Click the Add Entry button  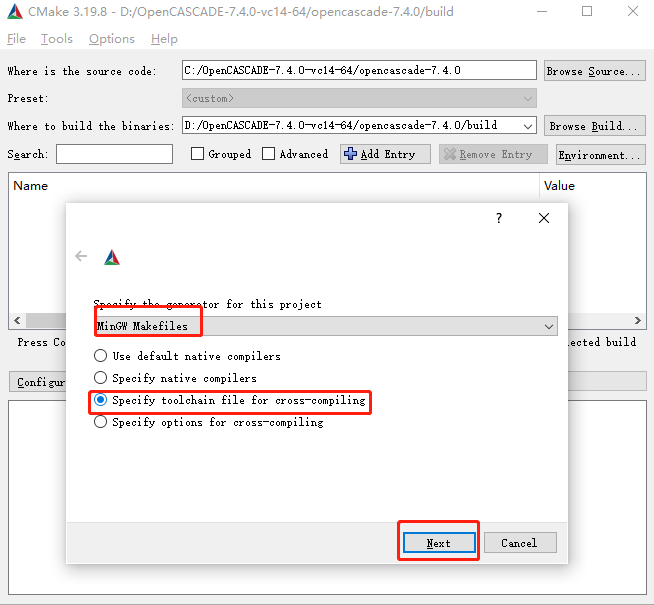click(385, 154)
